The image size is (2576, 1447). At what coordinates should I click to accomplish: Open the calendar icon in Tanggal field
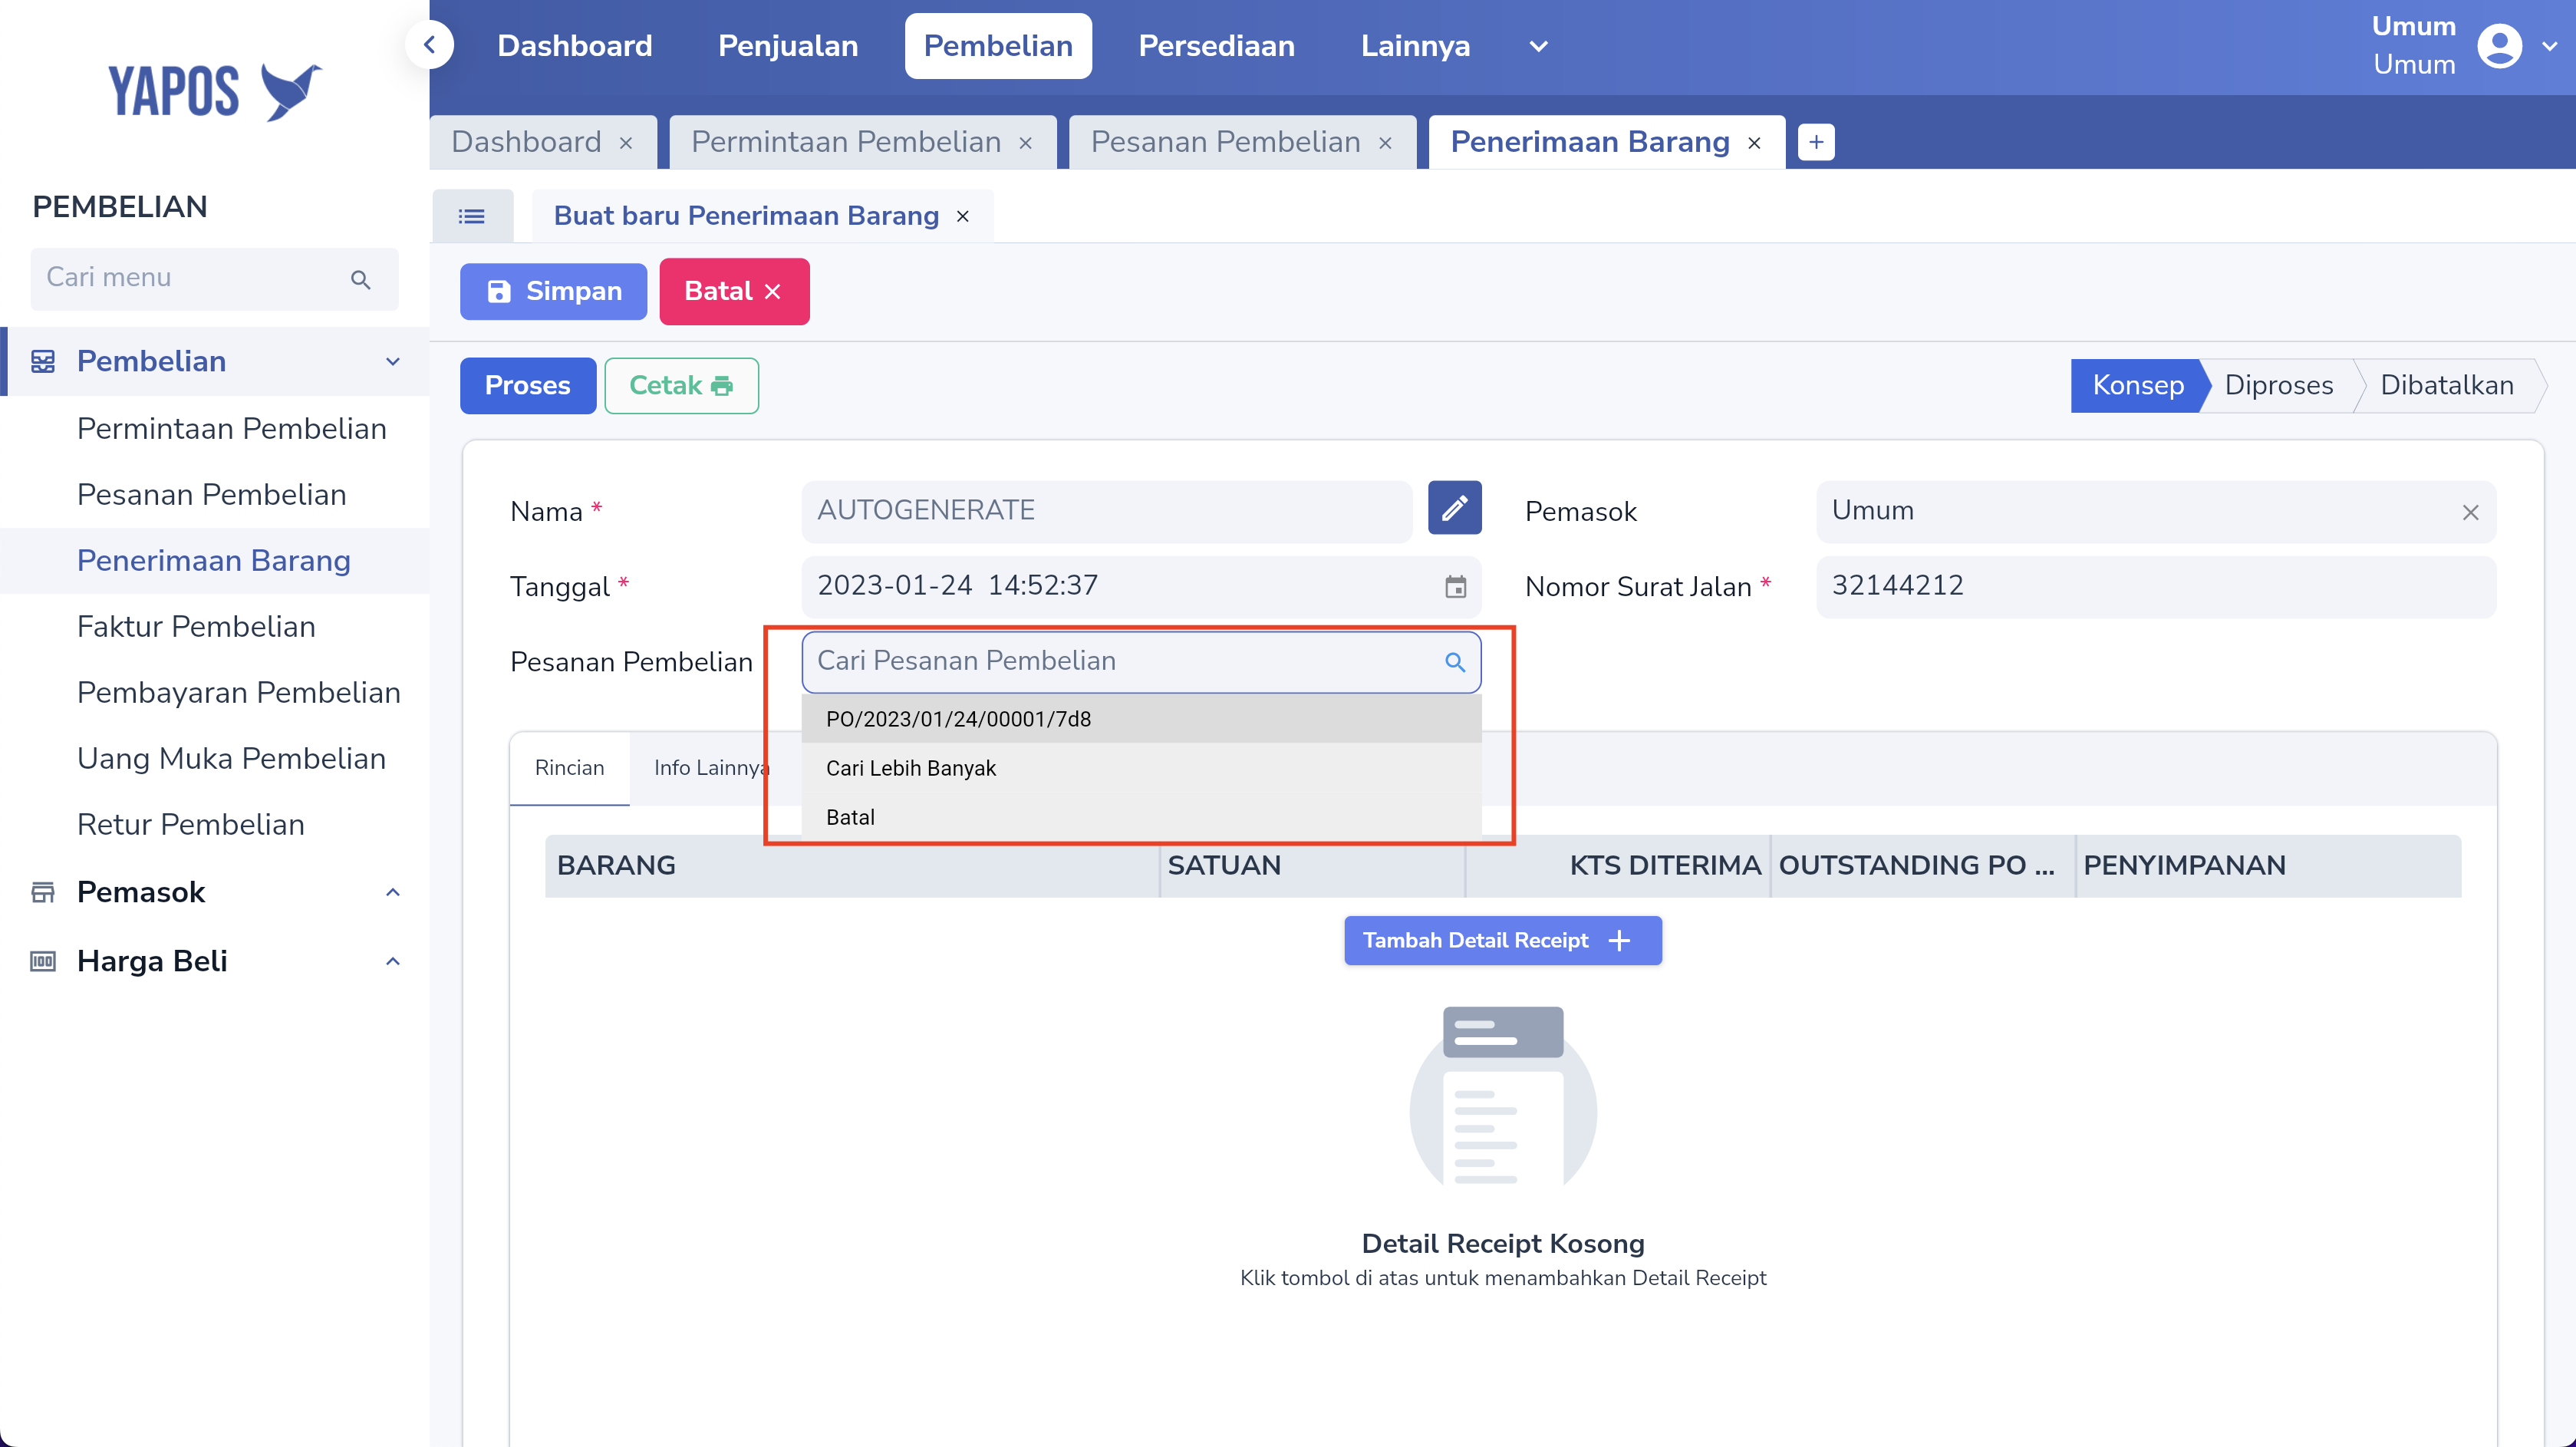(x=1456, y=586)
